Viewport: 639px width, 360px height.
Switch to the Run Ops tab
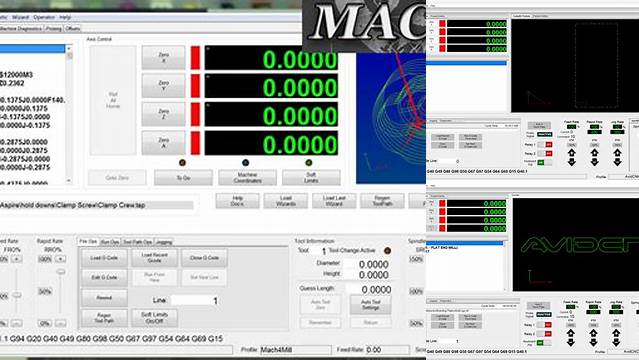(110, 242)
